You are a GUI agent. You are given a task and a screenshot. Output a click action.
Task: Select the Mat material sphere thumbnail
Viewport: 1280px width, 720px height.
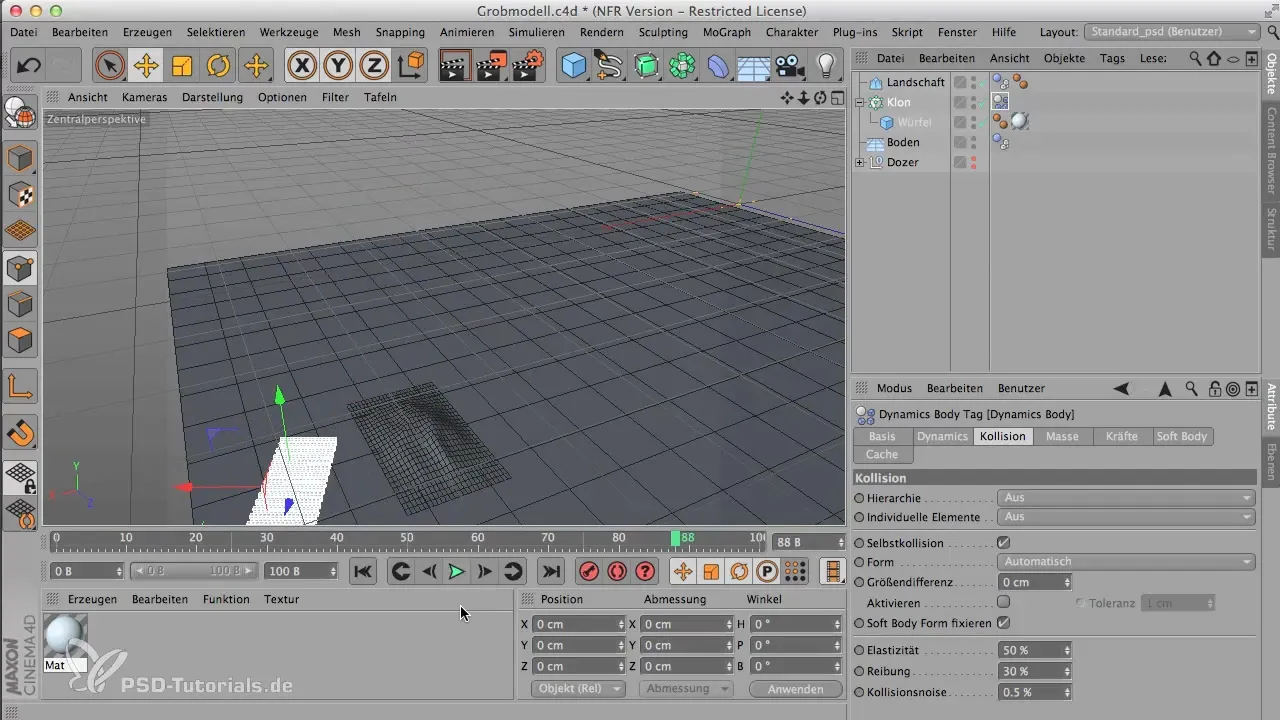[66, 634]
